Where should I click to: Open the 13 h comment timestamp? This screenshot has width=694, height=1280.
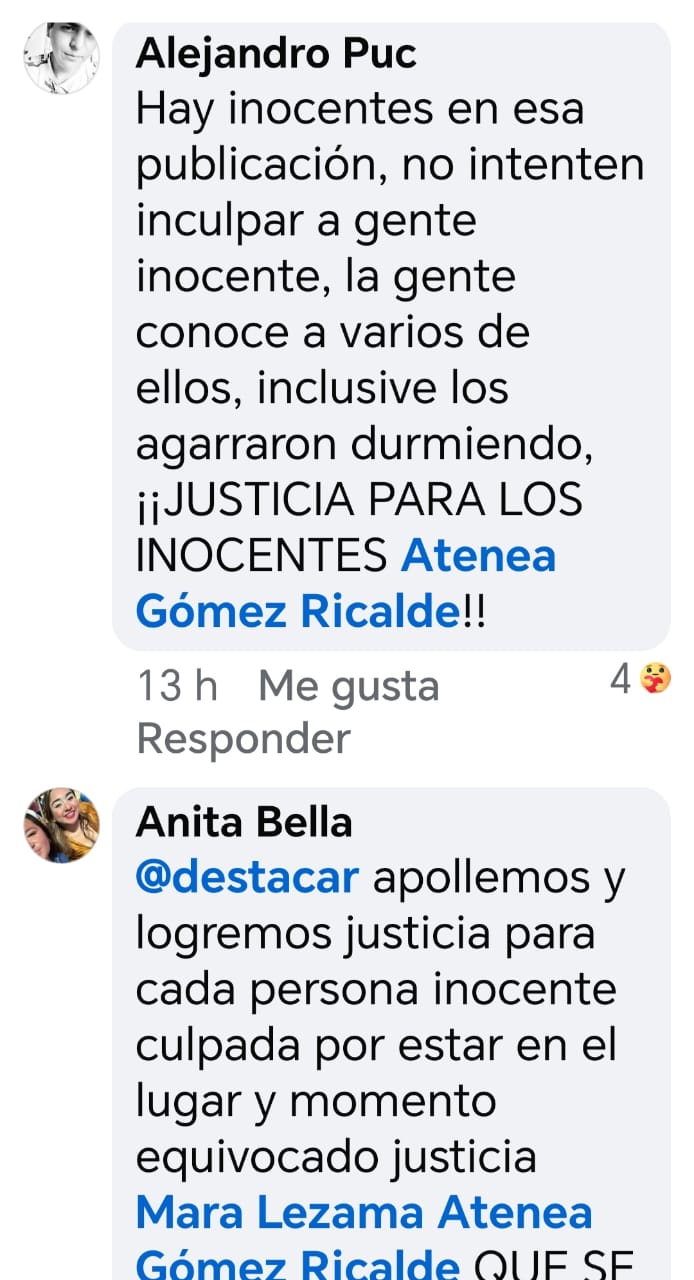click(x=177, y=686)
